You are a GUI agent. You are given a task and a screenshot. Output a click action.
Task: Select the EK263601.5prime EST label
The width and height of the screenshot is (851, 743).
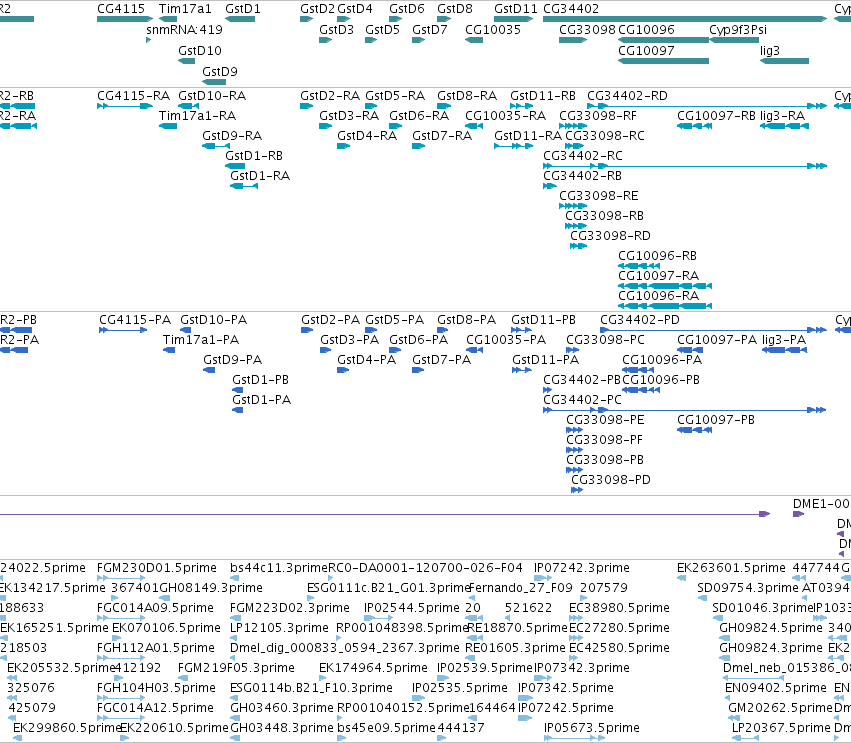coord(731,568)
